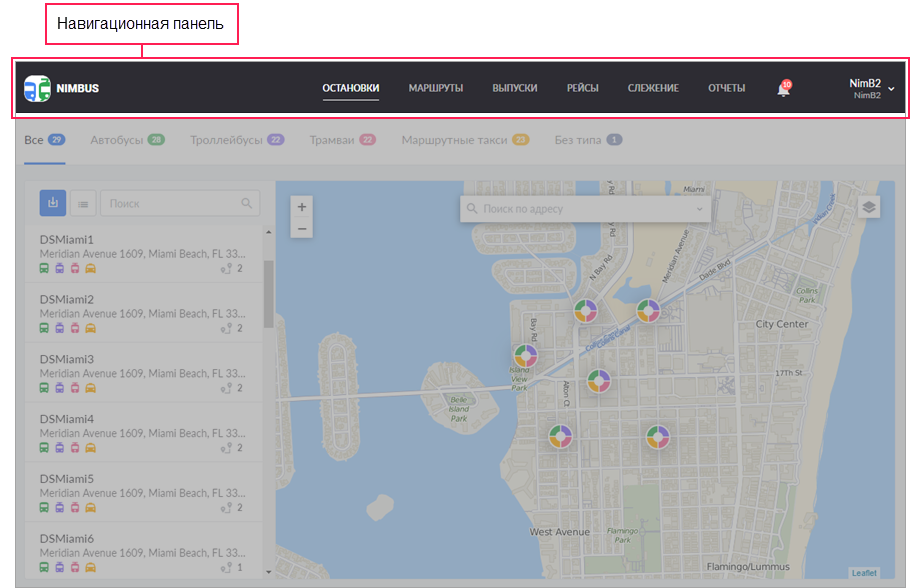This screenshot has width=920, height=588.
Task: Click pink tram icon for DSMiami1
Action: (75, 269)
